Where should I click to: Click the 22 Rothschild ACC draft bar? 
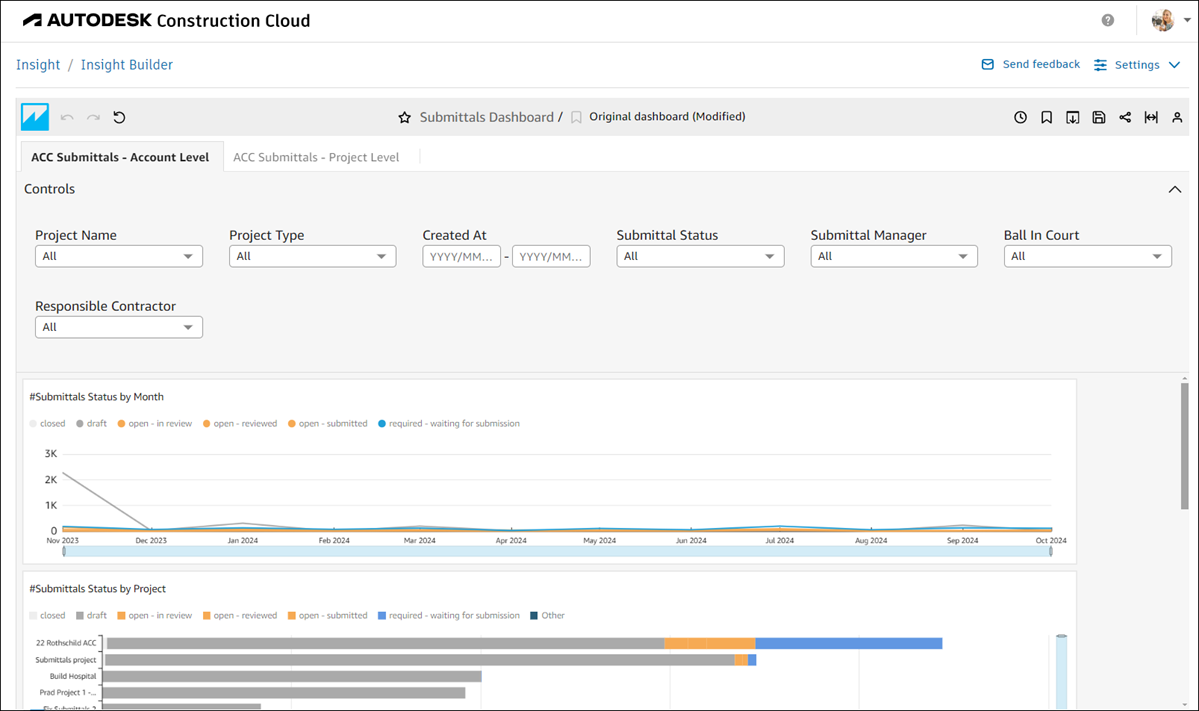pos(385,644)
